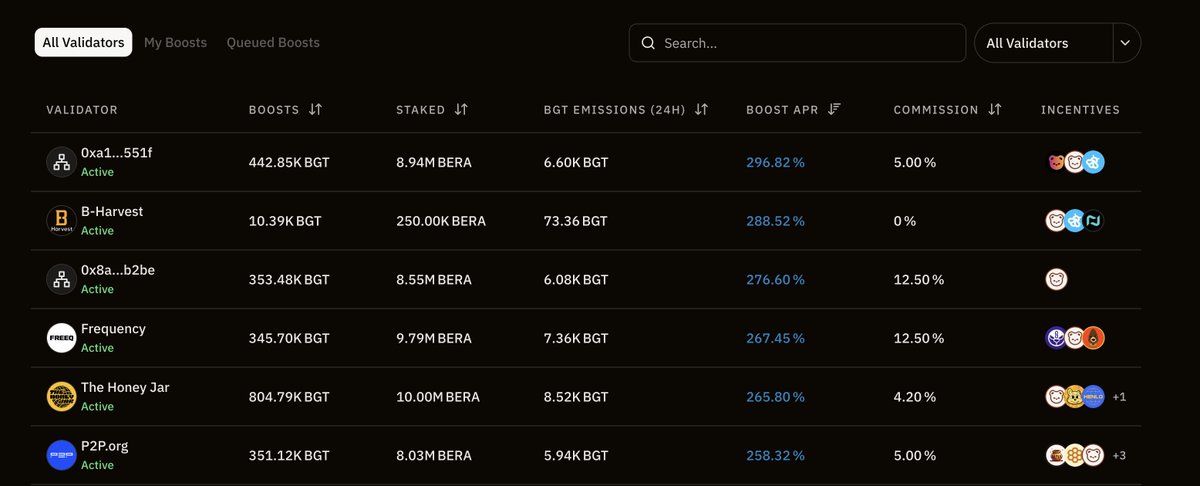
Task: Click The Honey Jar validator logo
Action: (x=62, y=397)
